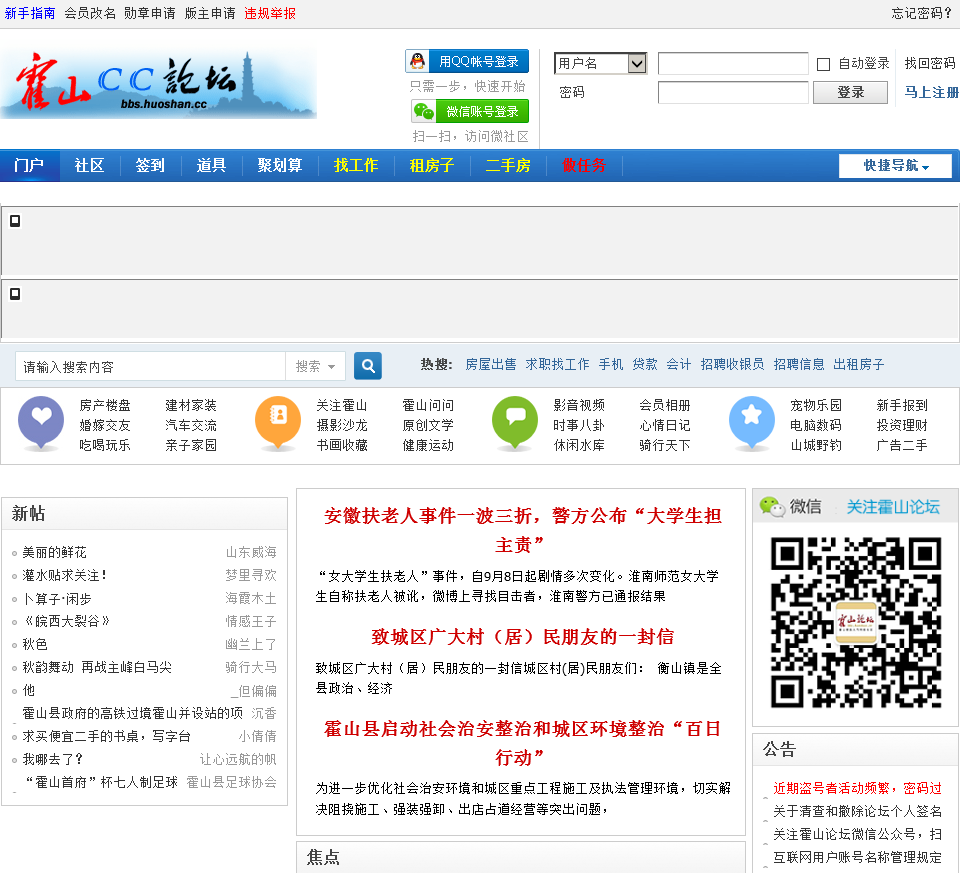The image size is (960, 873).
Task: Open announcement 互联网用户账号名称管理规定
Action: [x=857, y=857]
